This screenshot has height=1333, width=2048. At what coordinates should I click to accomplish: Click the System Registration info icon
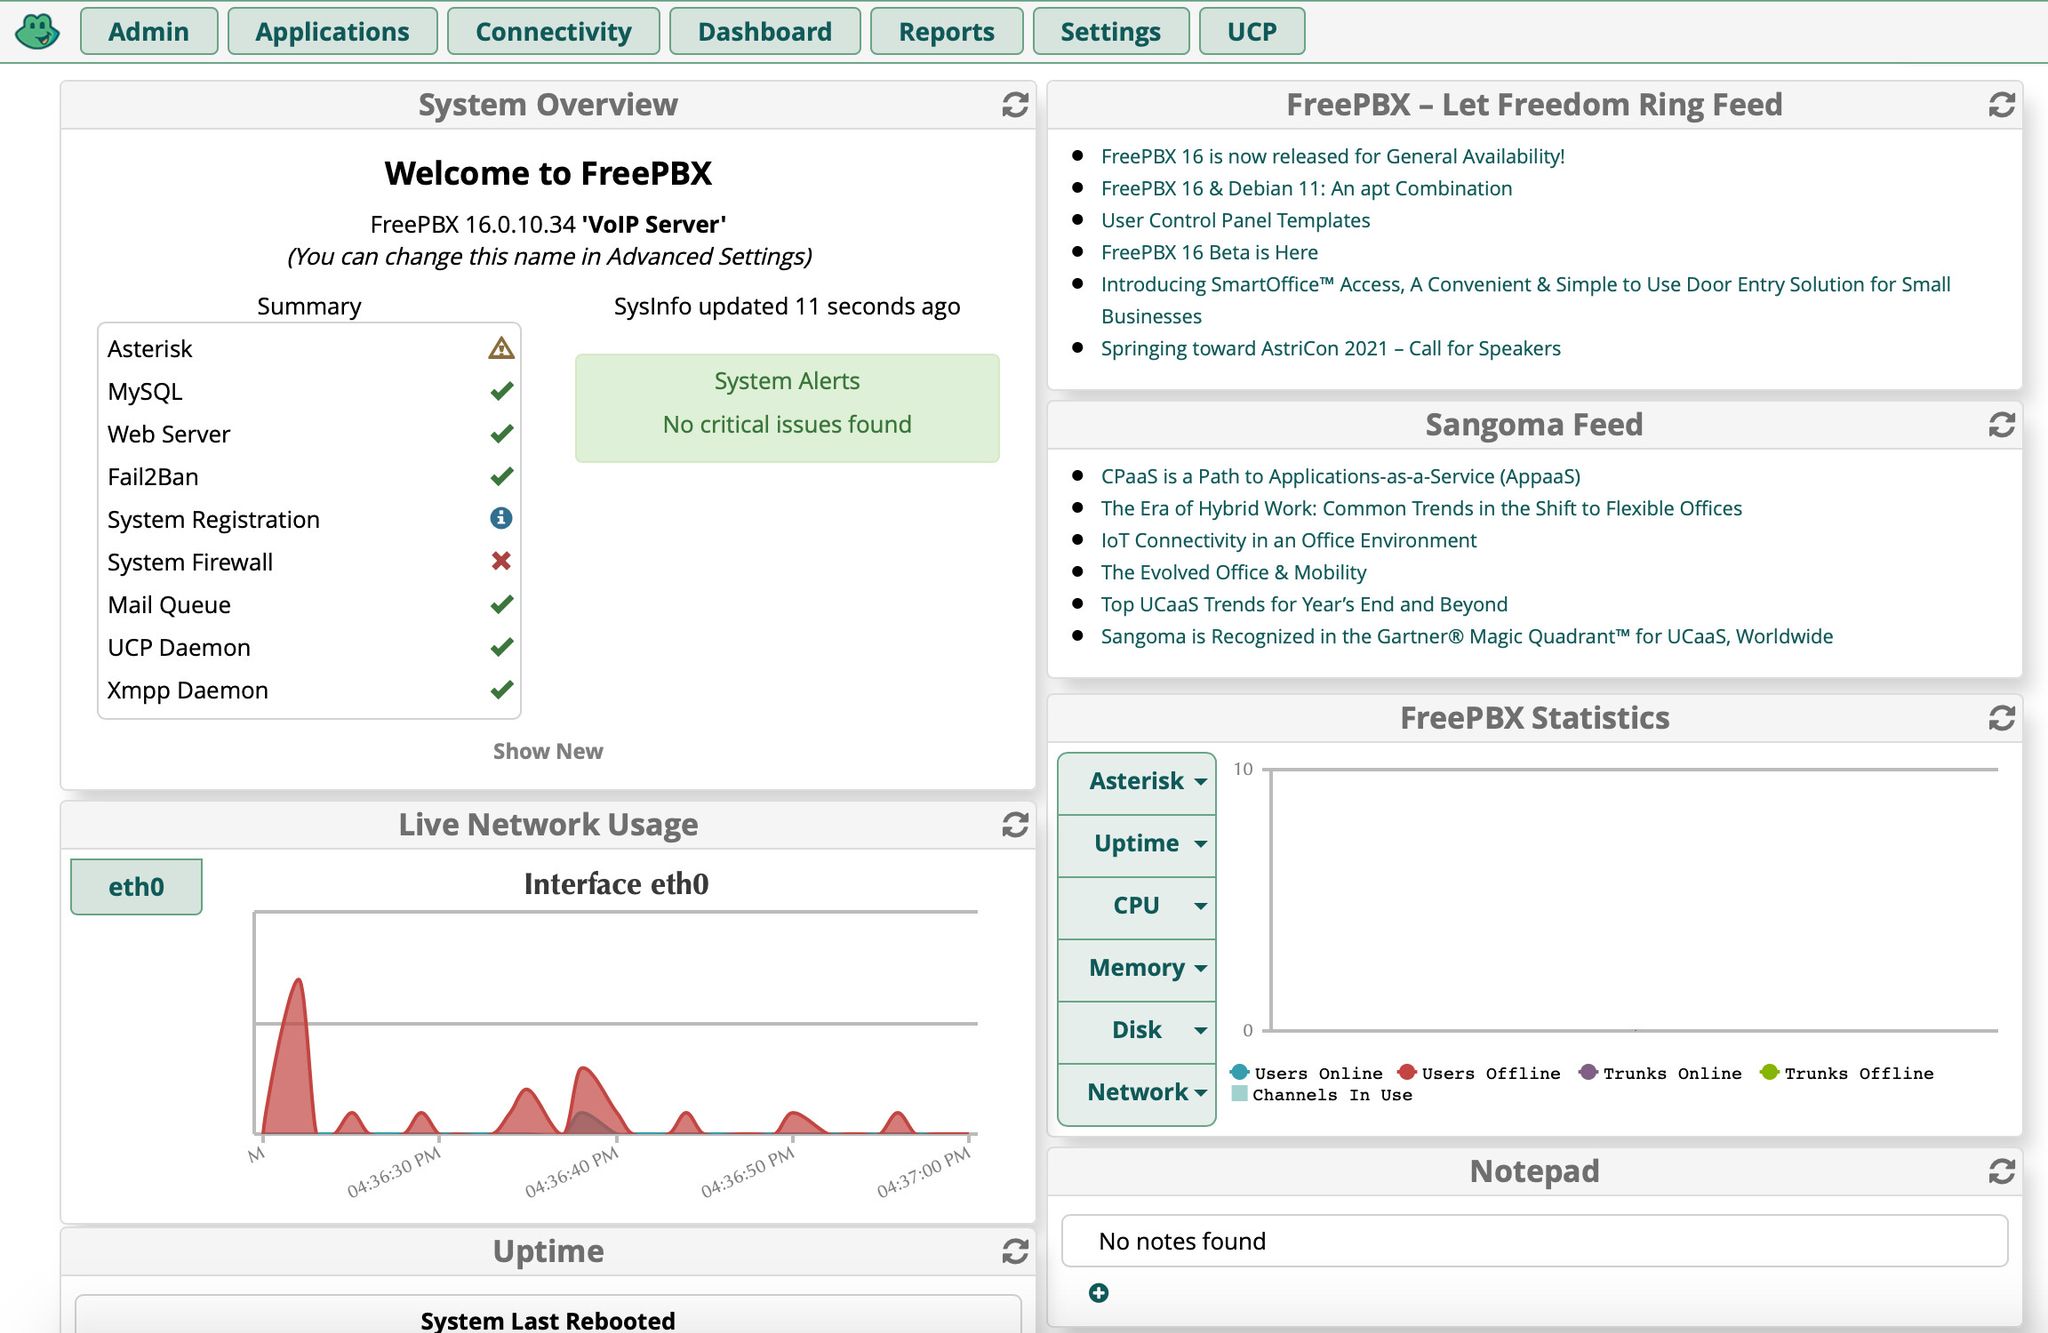[x=501, y=518]
